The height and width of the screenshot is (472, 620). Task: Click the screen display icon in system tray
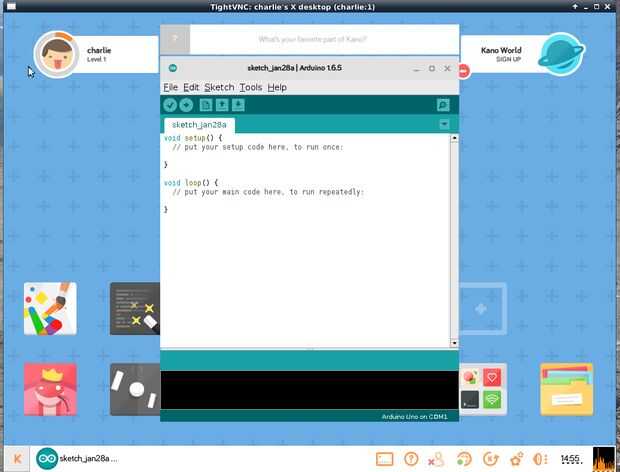click(384, 459)
